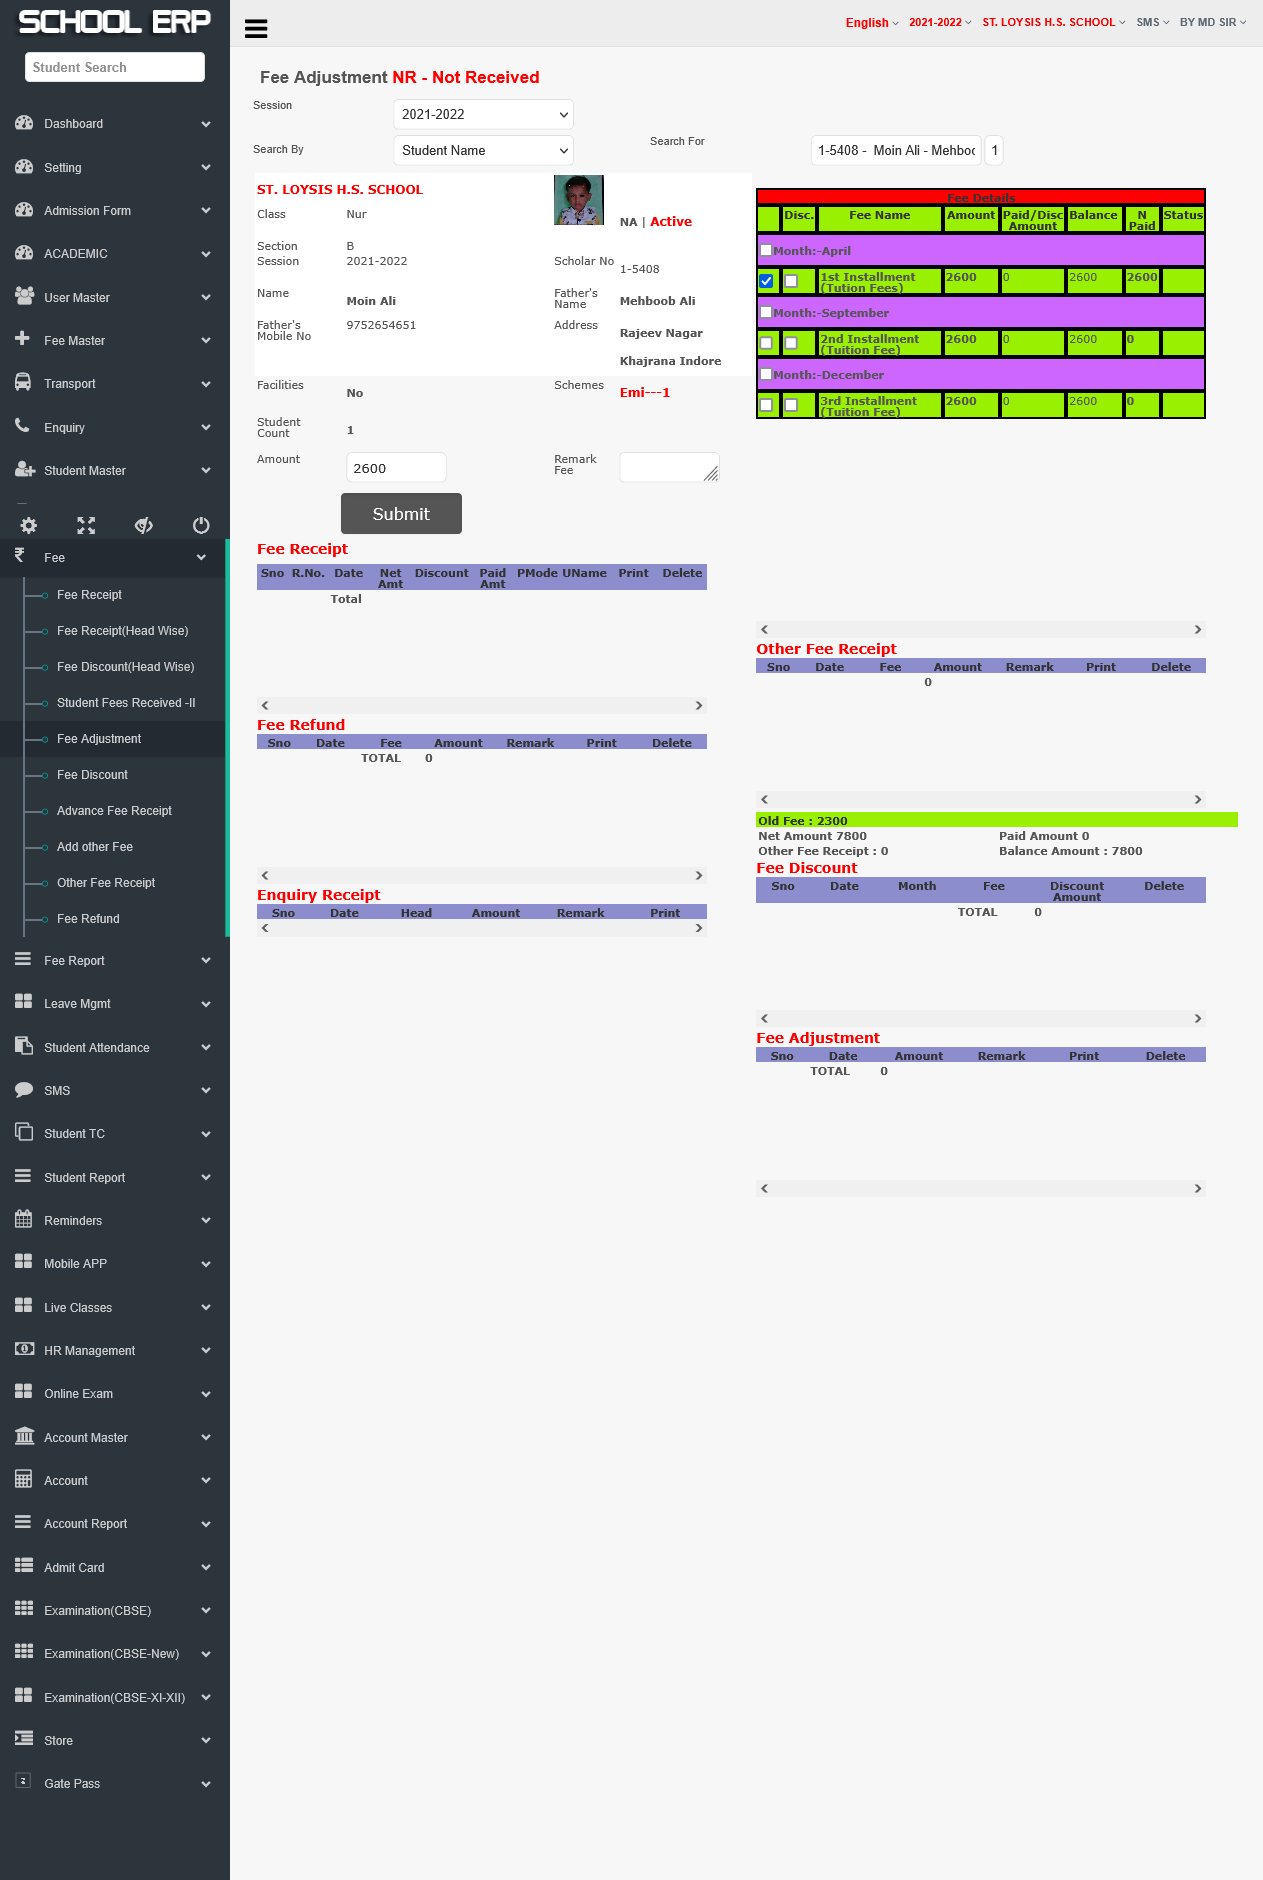Click the power logout icon
Image resolution: width=1263 pixels, height=1880 pixels.
(x=201, y=525)
